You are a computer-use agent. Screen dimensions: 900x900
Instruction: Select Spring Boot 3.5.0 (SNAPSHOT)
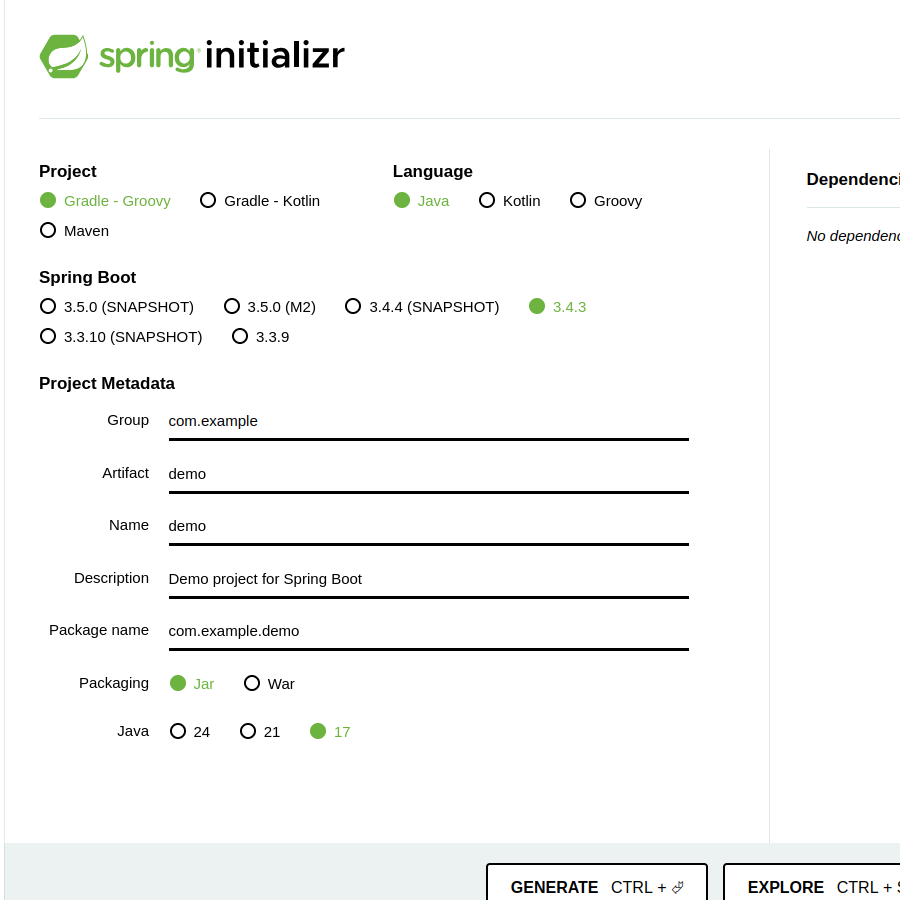[x=117, y=307]
